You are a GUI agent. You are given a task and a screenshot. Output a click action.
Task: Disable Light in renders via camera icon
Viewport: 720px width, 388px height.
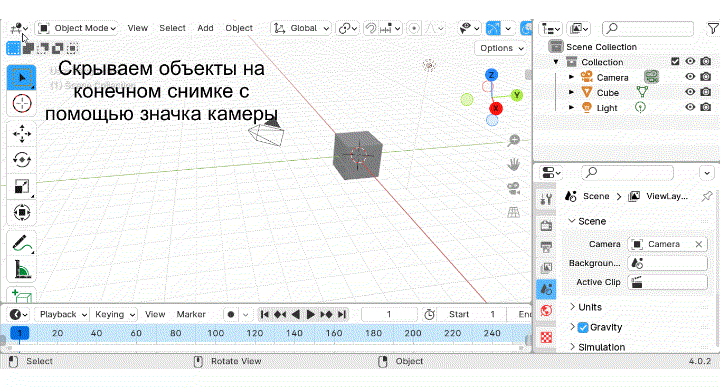pyautogui.click(x=706, y=107)
